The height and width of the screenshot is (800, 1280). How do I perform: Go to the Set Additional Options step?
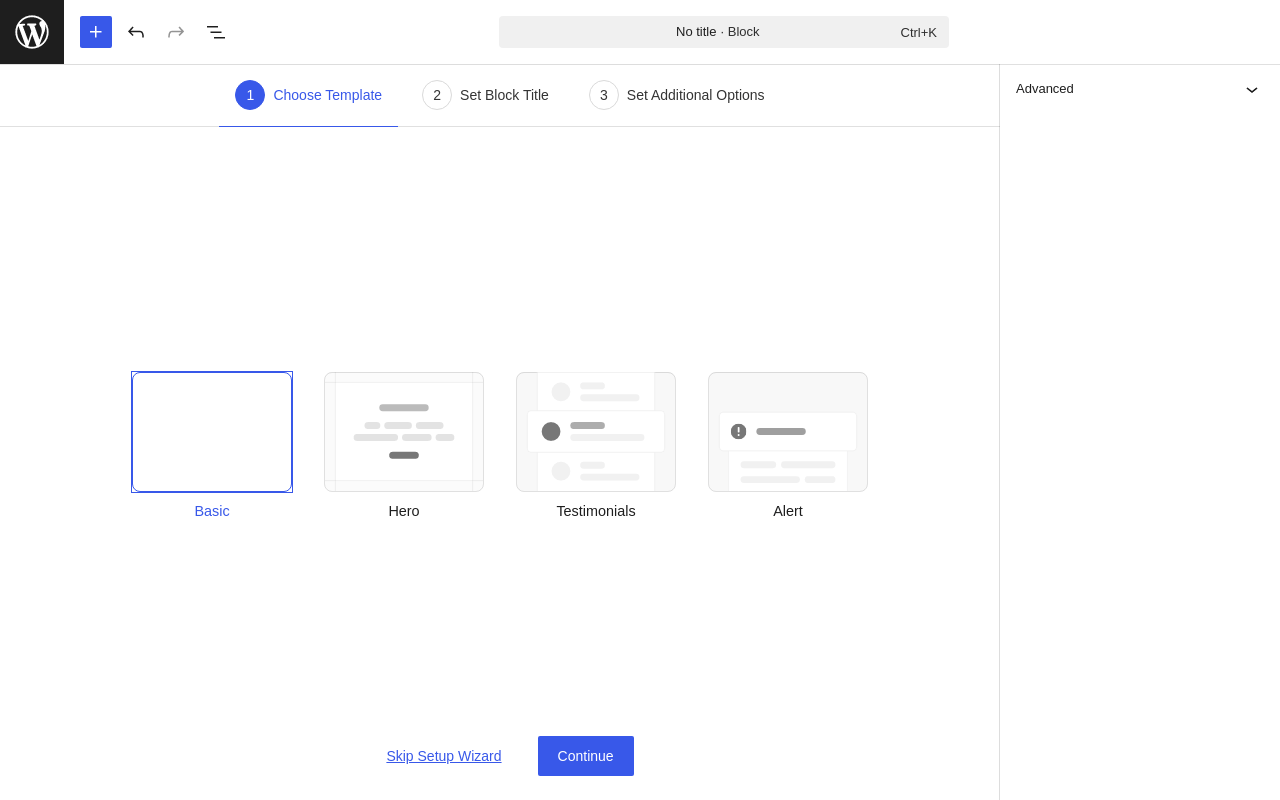point(677,95)
